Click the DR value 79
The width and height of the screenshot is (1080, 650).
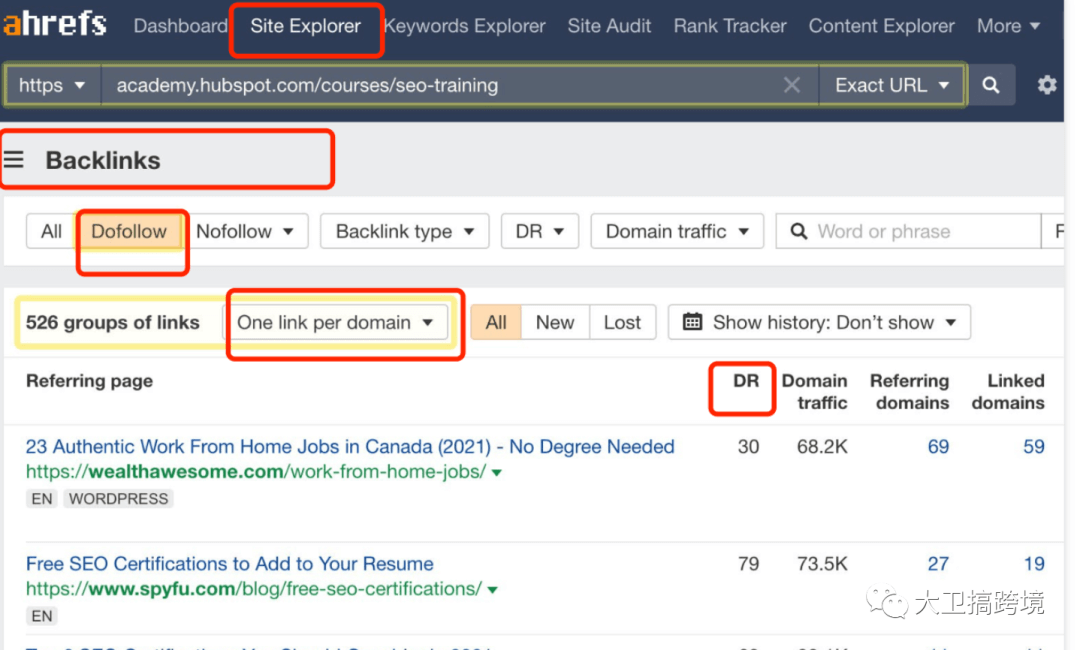pyautogui.click(x=749, y=564)
